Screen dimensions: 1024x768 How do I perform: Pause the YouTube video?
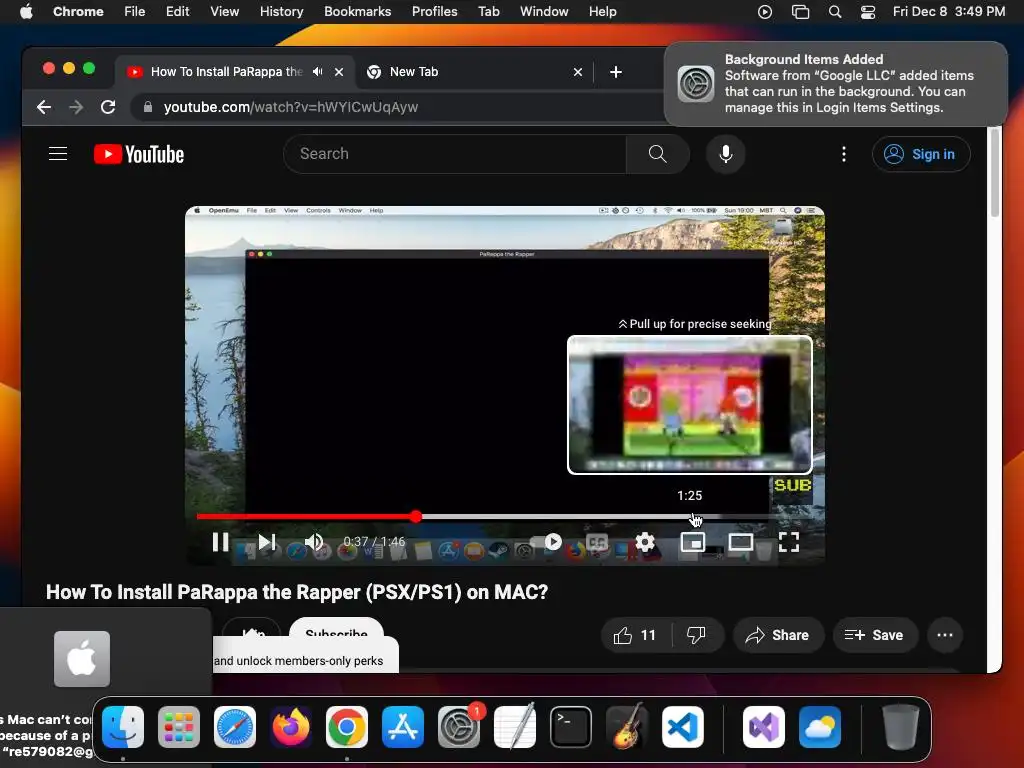[x=221, y=542]
